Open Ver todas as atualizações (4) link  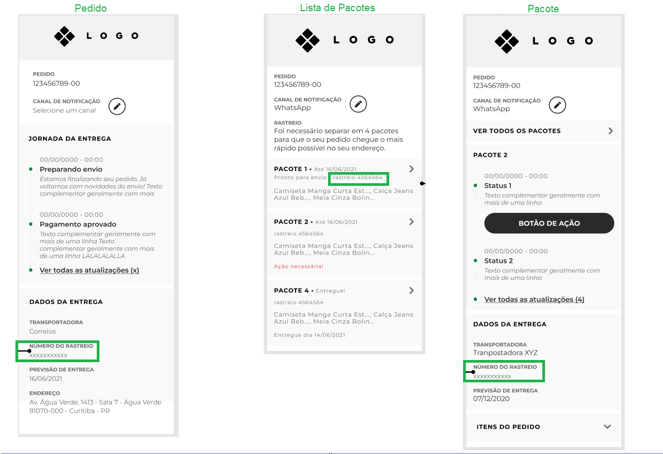tap(534, 299)
